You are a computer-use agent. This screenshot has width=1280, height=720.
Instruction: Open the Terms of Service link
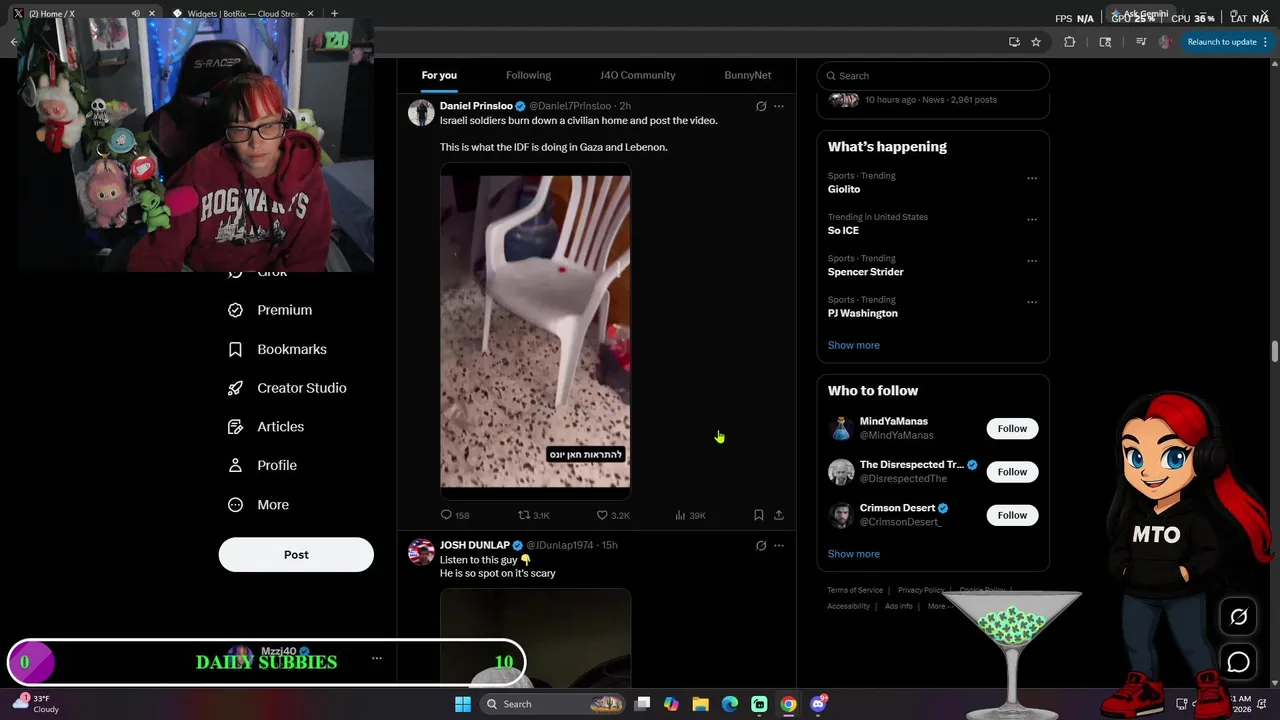coord(855,590)
